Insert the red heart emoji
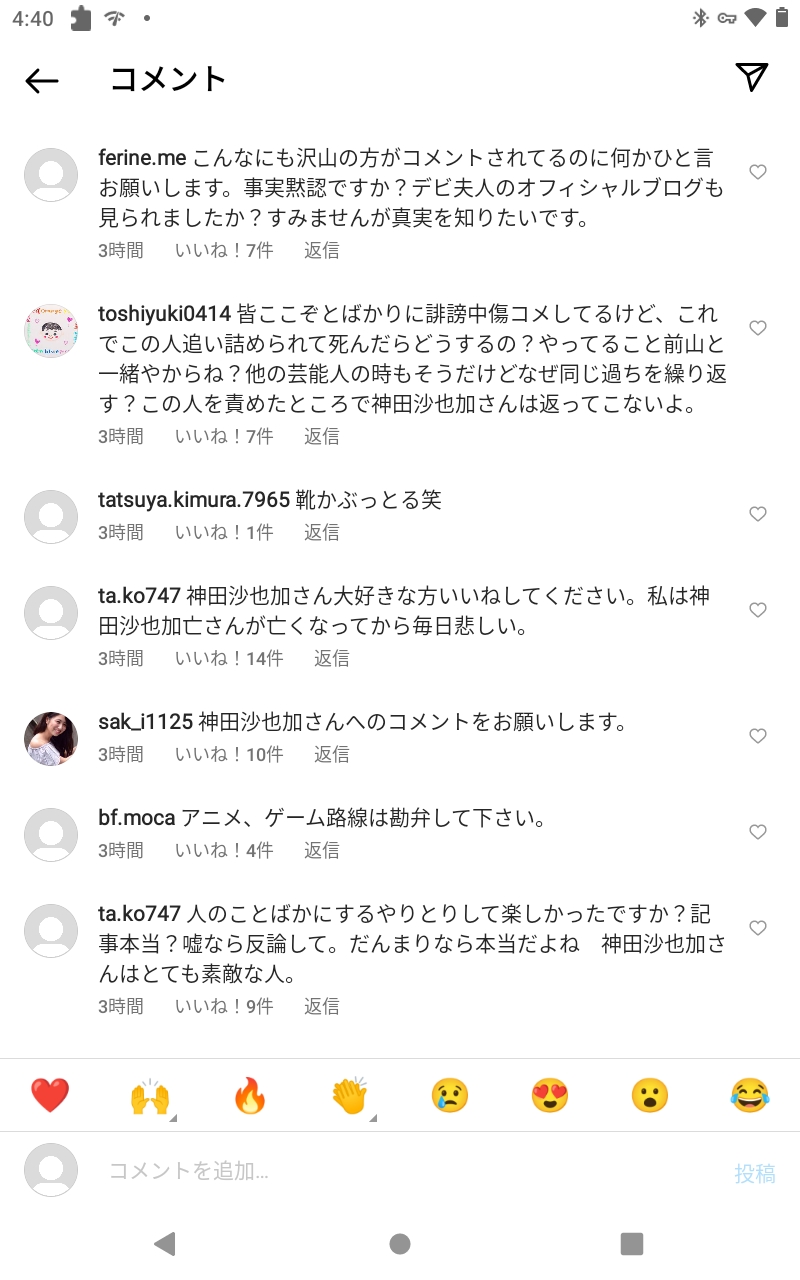Screen dimensions: 800x1280 (50, 1096)
